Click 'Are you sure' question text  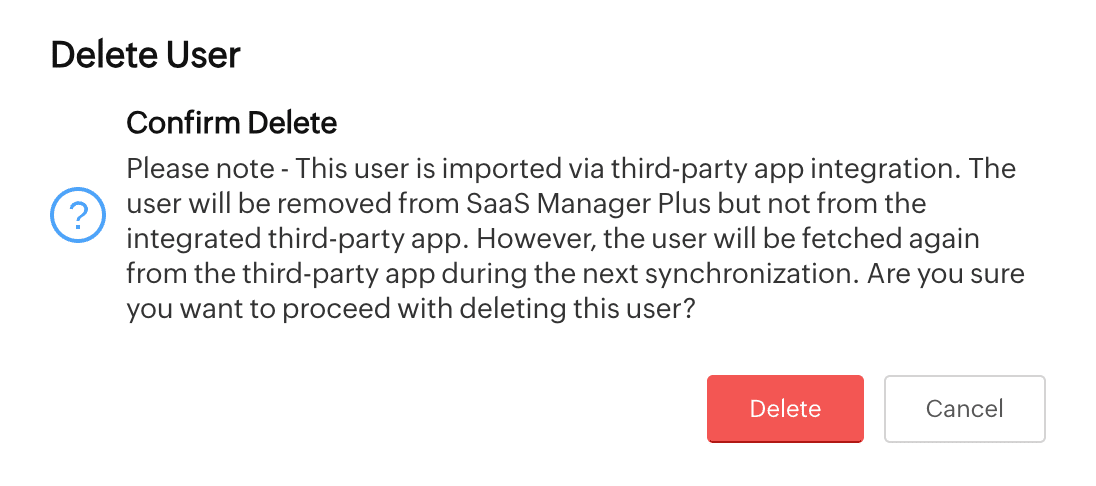pos(946,273)
